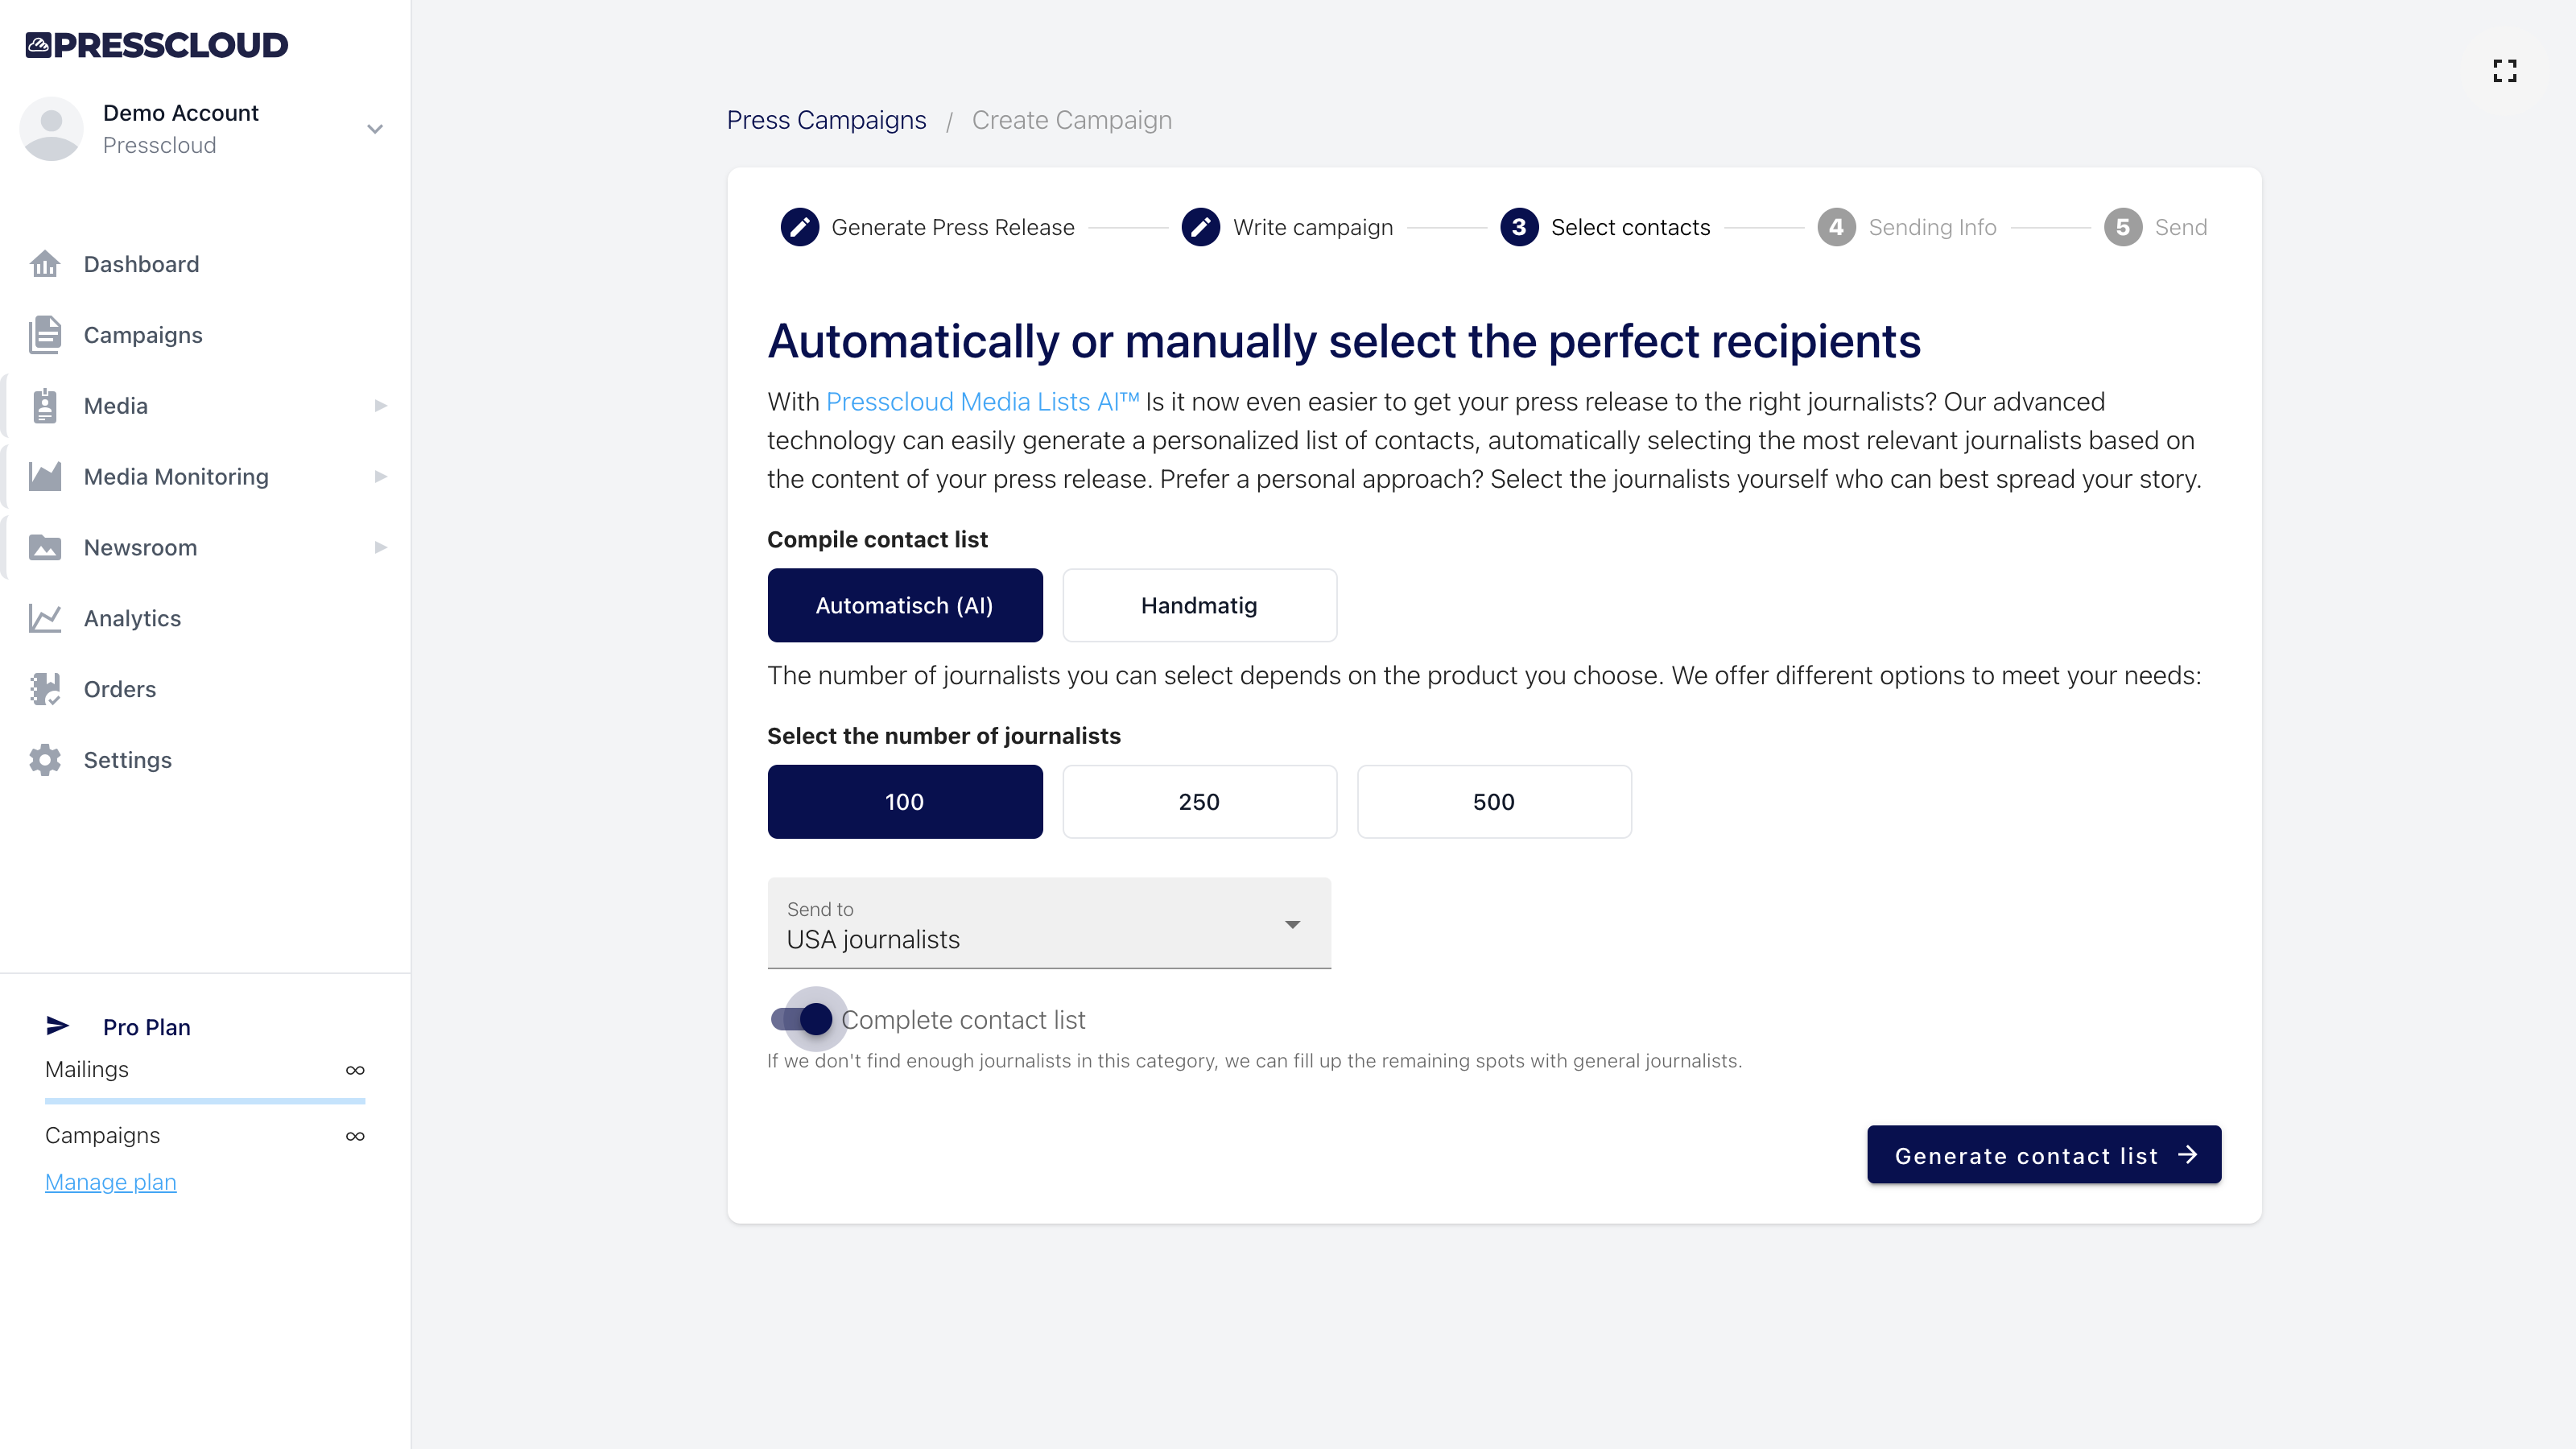Open the Dashboard from the sidebar
The height and width of the screenshot is (1449, 2576).
coord(45,264)
